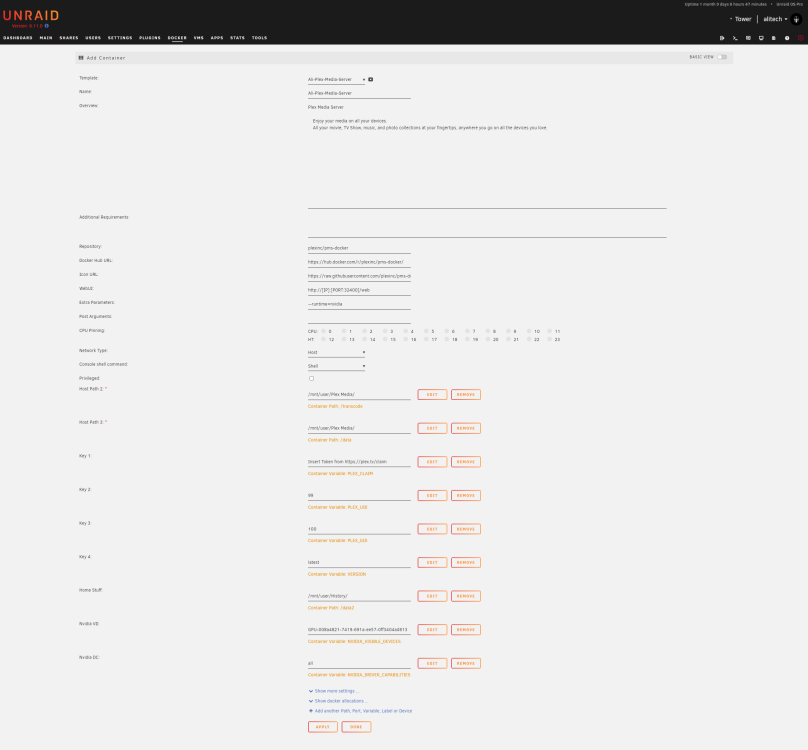Viewport: 808px width, 750px height.
Task: Open the system log icon
Action: [774, 38]
